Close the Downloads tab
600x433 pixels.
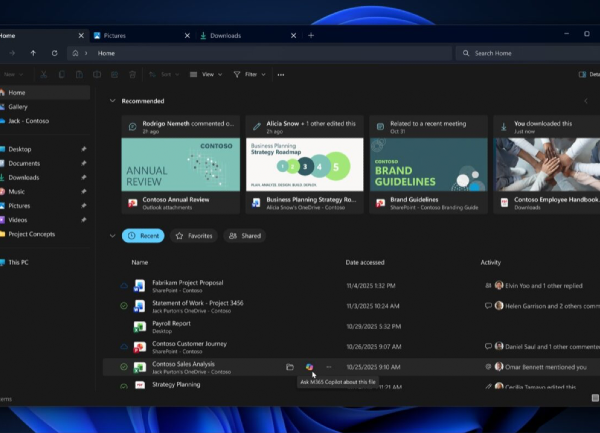pyautogui.click(x=293, y=36)
